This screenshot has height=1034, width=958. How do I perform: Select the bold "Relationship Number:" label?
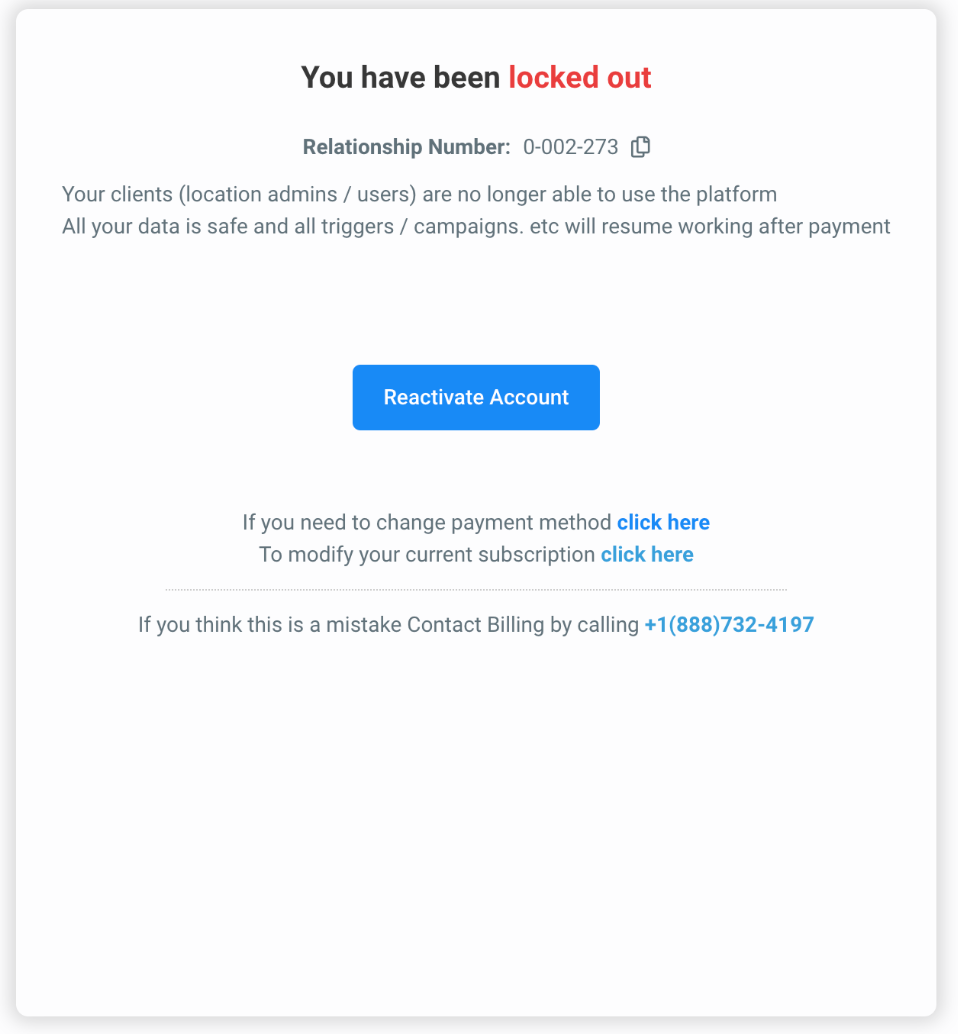[x=406, y=147]
